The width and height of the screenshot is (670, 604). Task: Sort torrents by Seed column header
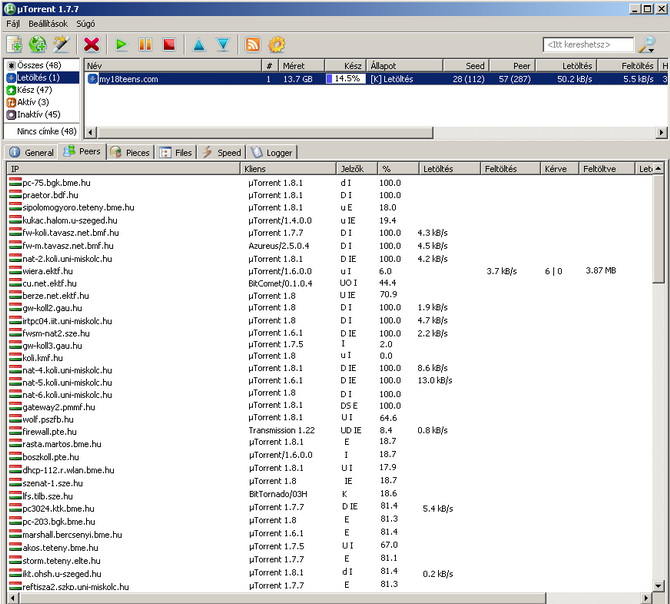click(x=466, y=66)
